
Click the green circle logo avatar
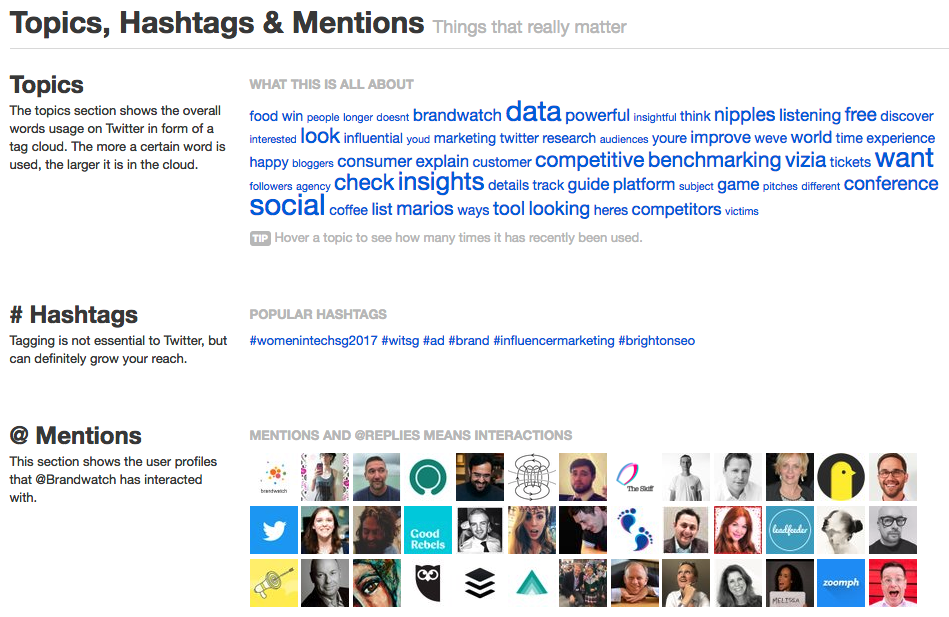(428, 477)
